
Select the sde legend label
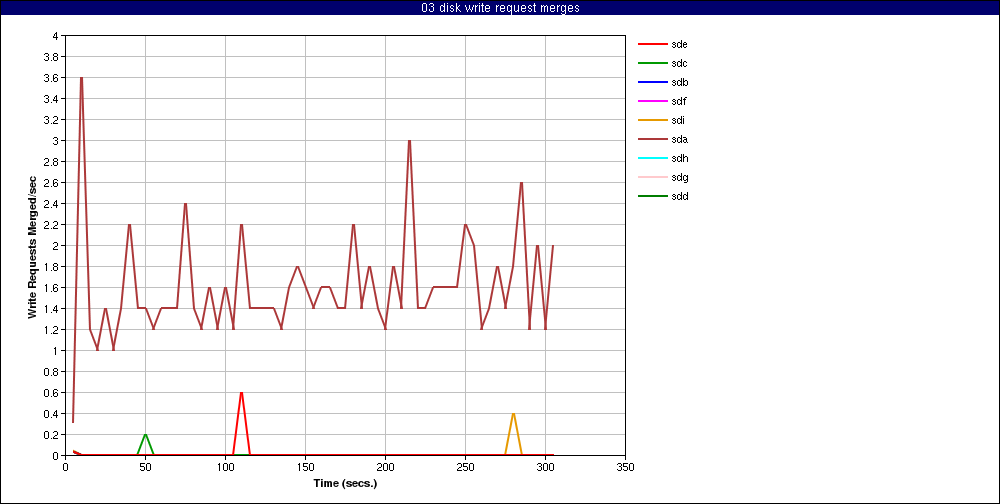click(x=679, y=44)
